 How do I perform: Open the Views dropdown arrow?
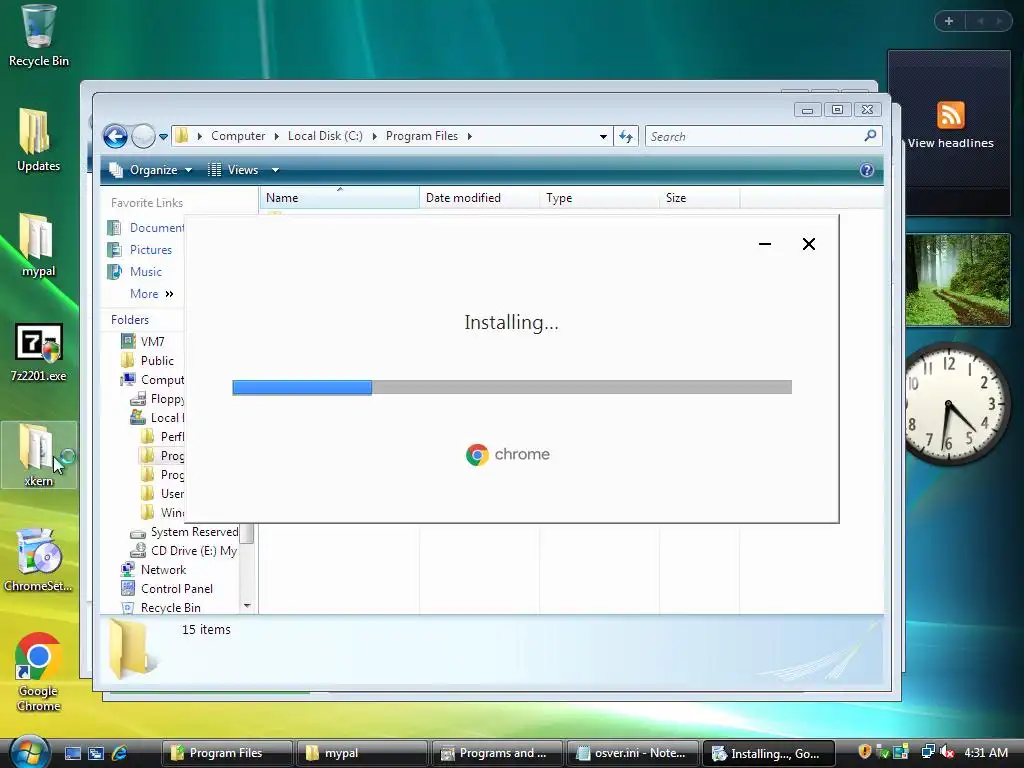(276, 170)
